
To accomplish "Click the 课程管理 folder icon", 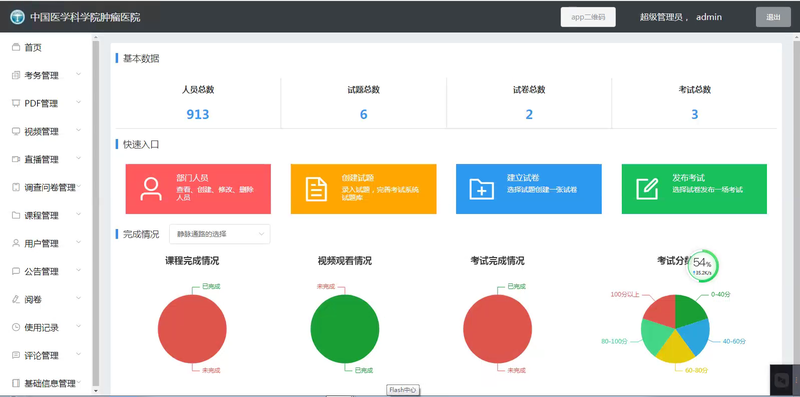I will click(x=16, y=215).
